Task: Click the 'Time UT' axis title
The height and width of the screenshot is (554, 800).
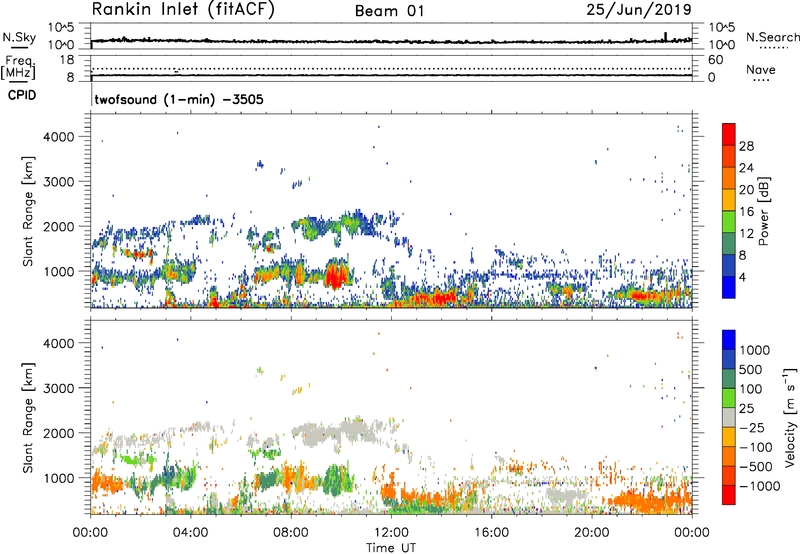Action: point(391,548)
